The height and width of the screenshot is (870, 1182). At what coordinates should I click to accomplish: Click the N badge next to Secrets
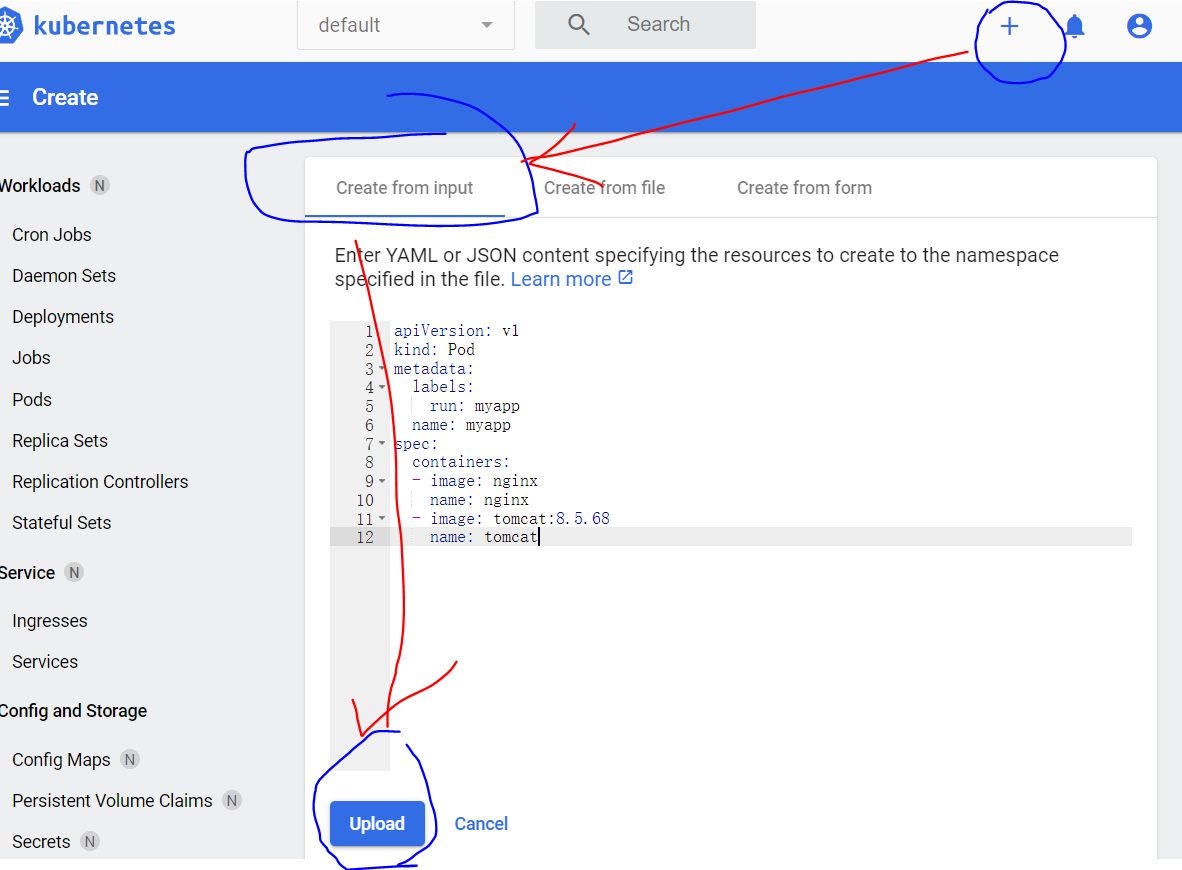click(x=90, y=841)
